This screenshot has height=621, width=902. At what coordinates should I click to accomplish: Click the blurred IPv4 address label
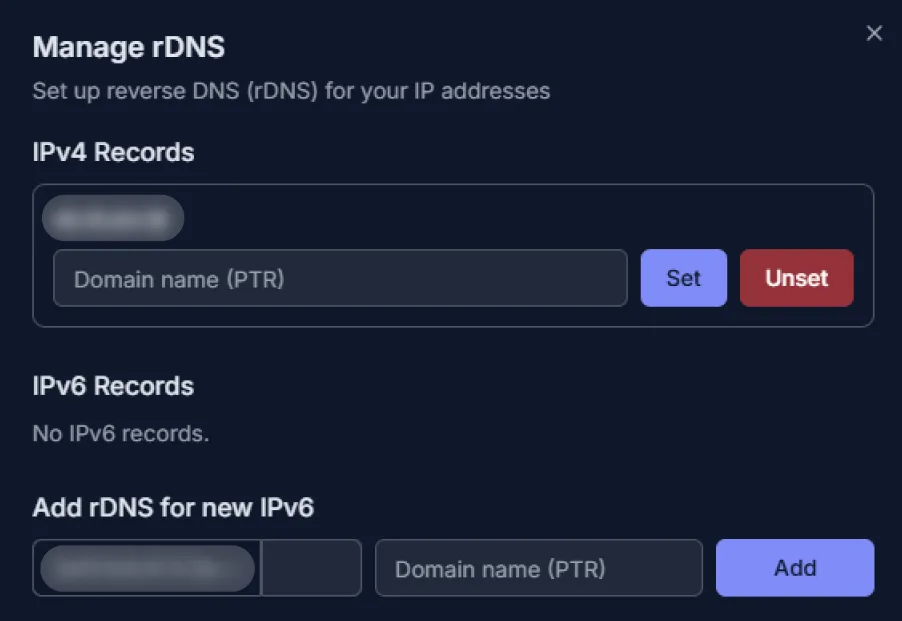(x=113, y=218)
